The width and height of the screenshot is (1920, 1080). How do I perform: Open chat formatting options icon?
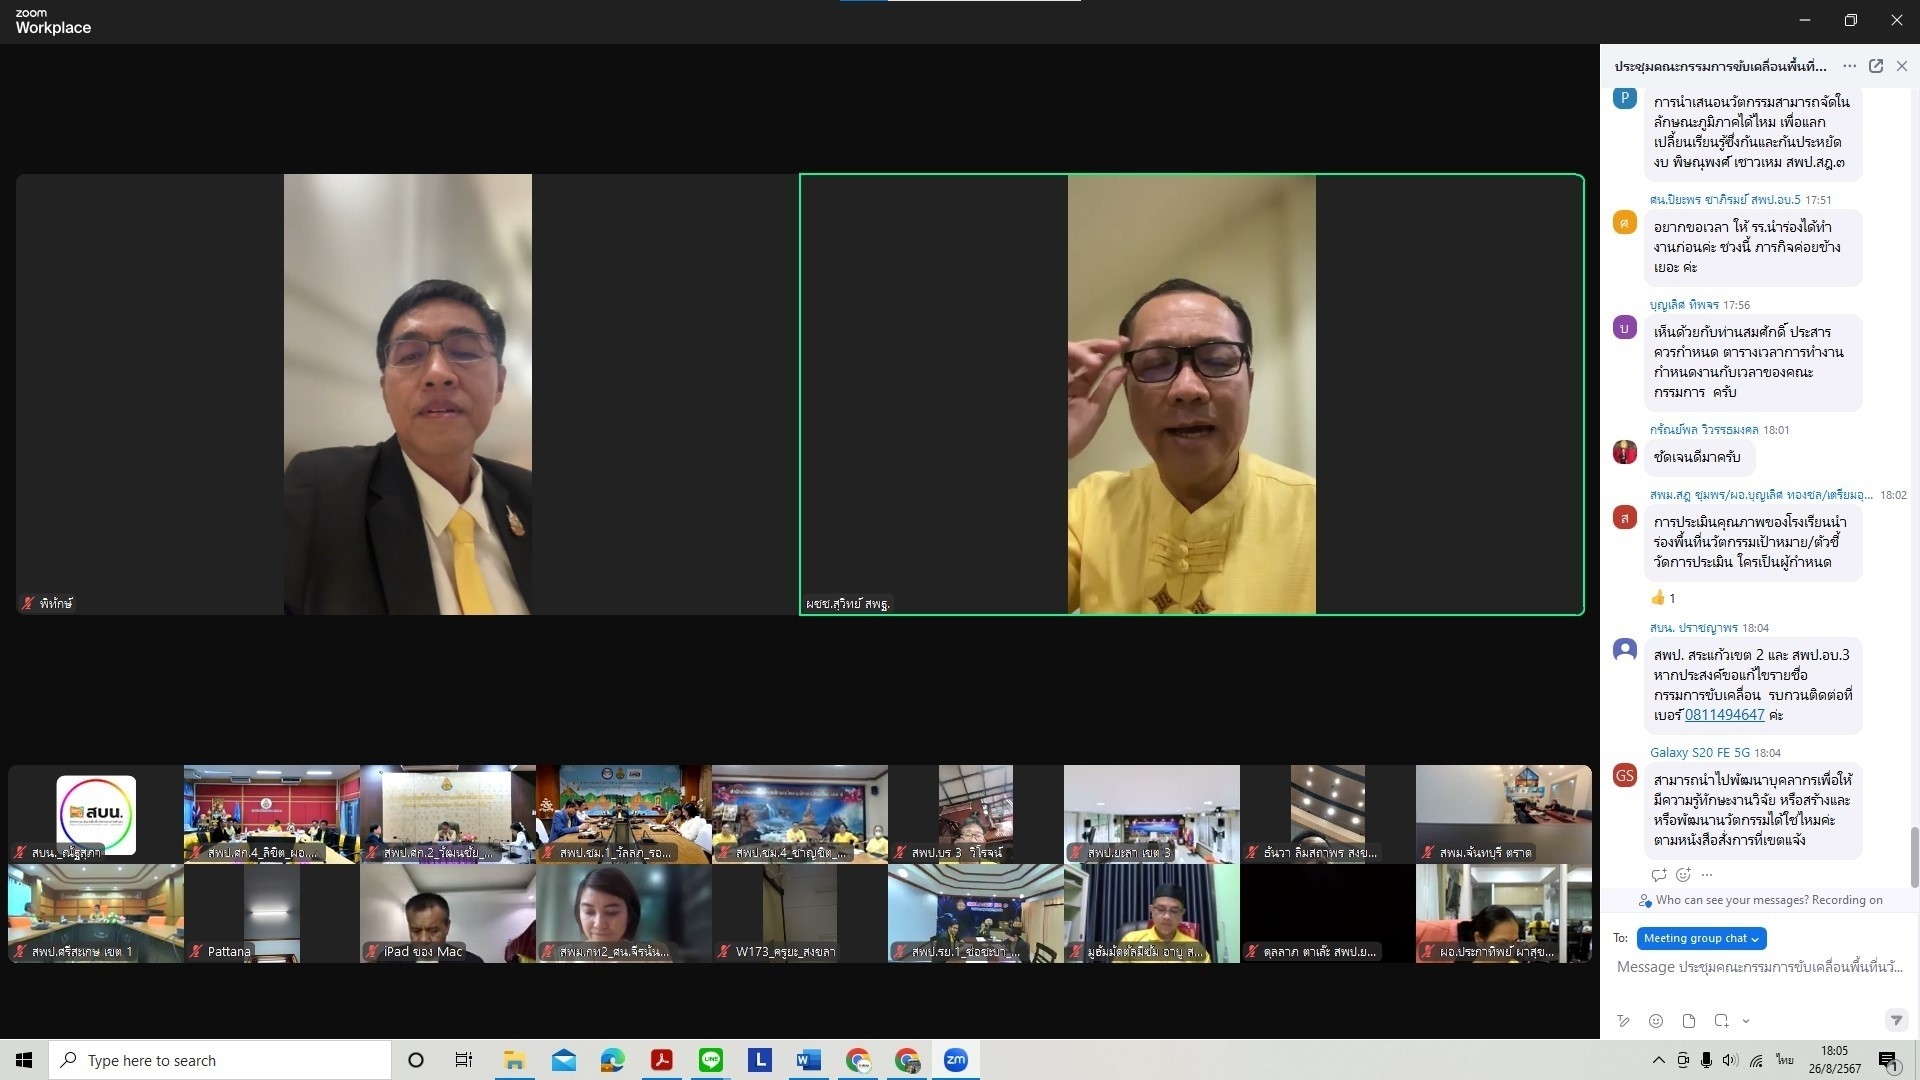coord(1623,1021)
